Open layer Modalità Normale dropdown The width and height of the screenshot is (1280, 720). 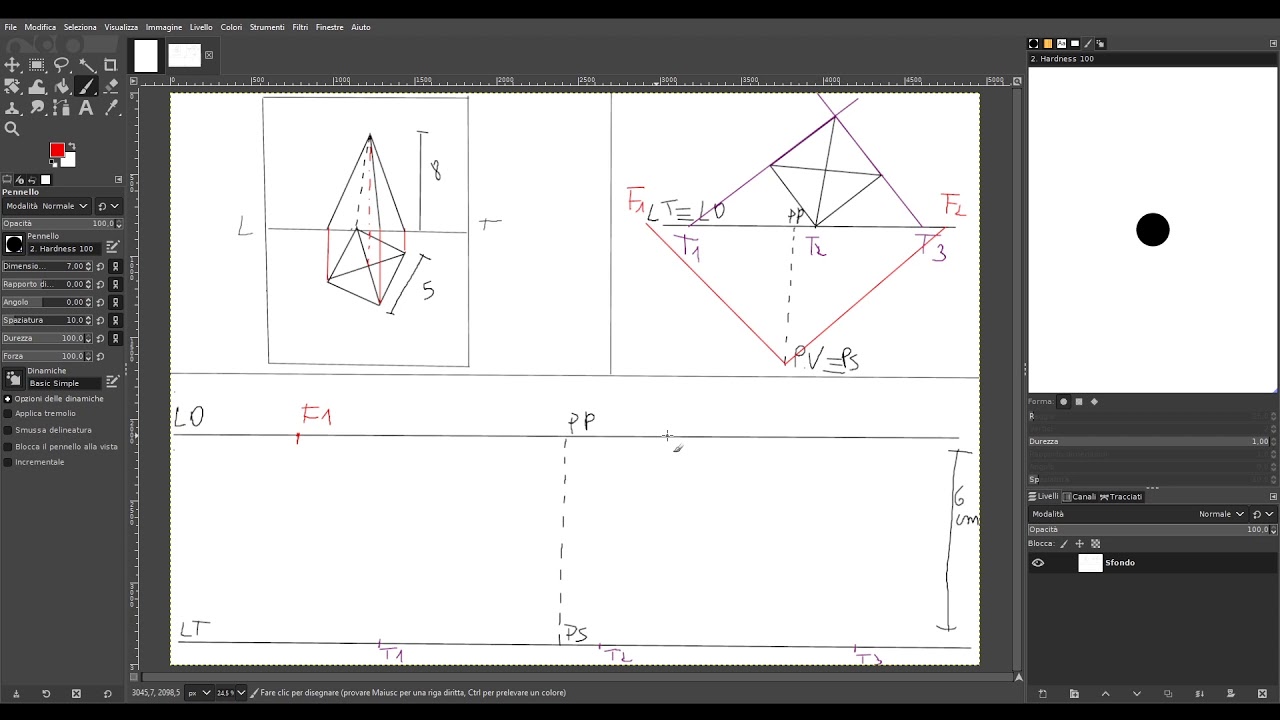(x=1138, y=514)
